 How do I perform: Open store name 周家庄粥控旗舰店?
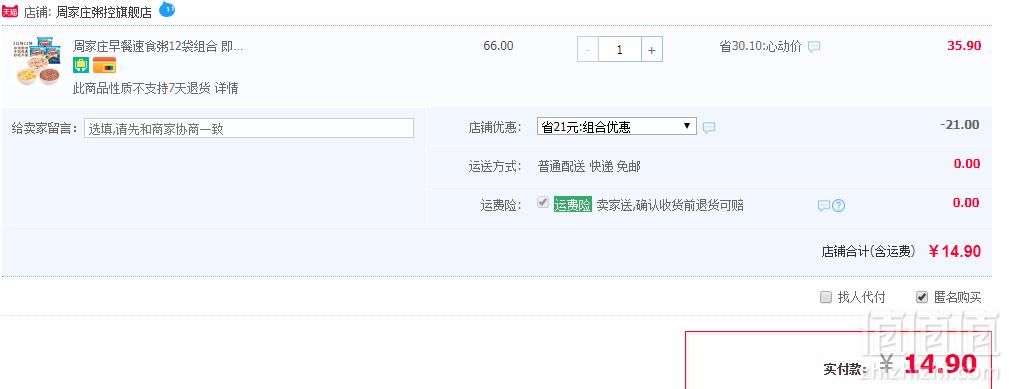pos(104,12)
